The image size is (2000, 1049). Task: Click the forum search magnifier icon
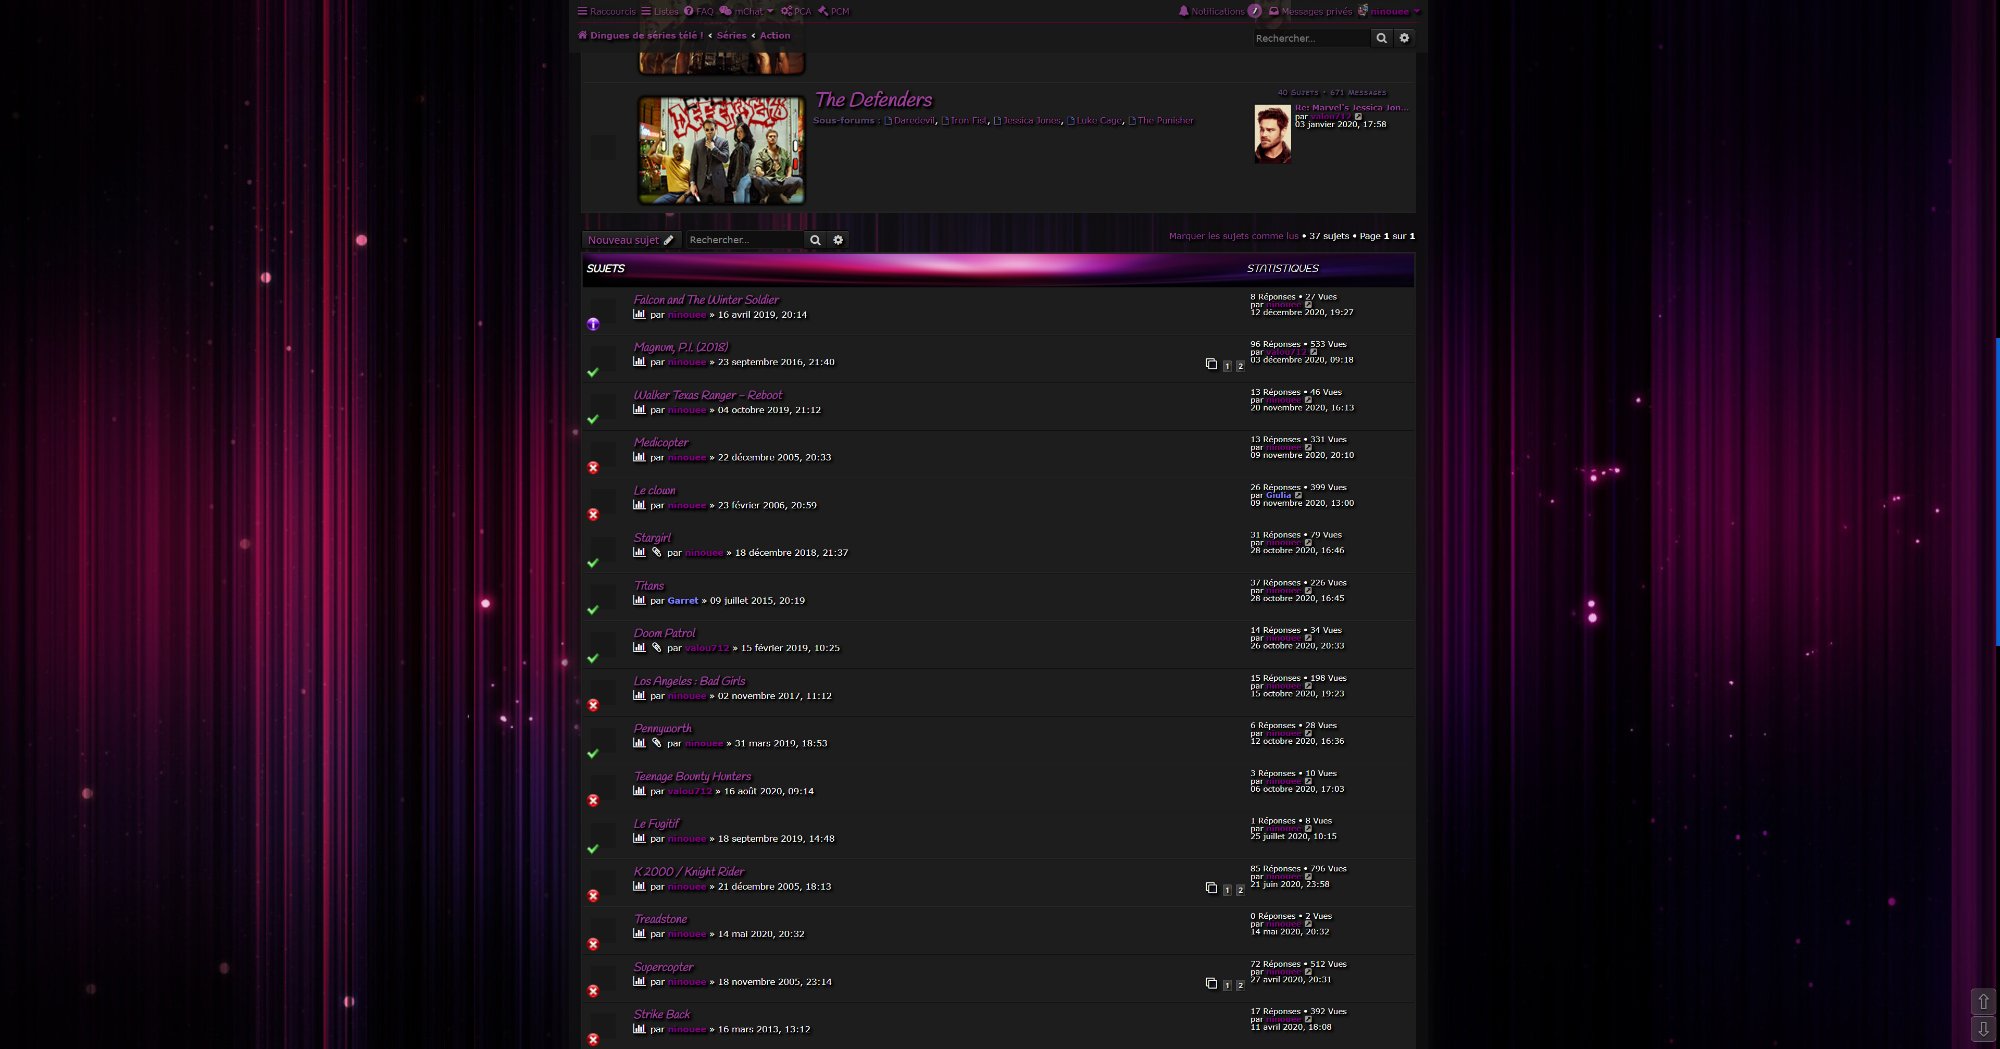815,240
